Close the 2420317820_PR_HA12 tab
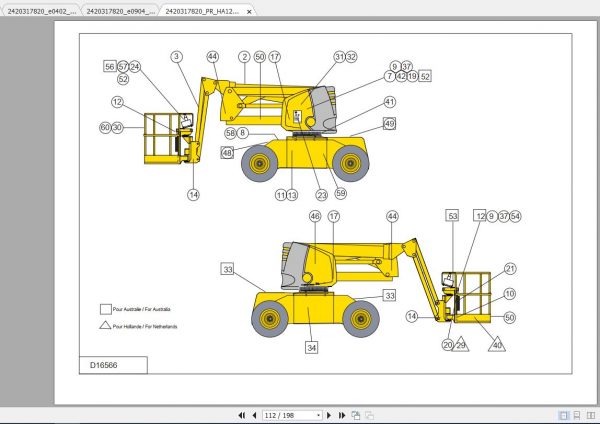Viewport: 600px width, 424px height. [249, 12]
